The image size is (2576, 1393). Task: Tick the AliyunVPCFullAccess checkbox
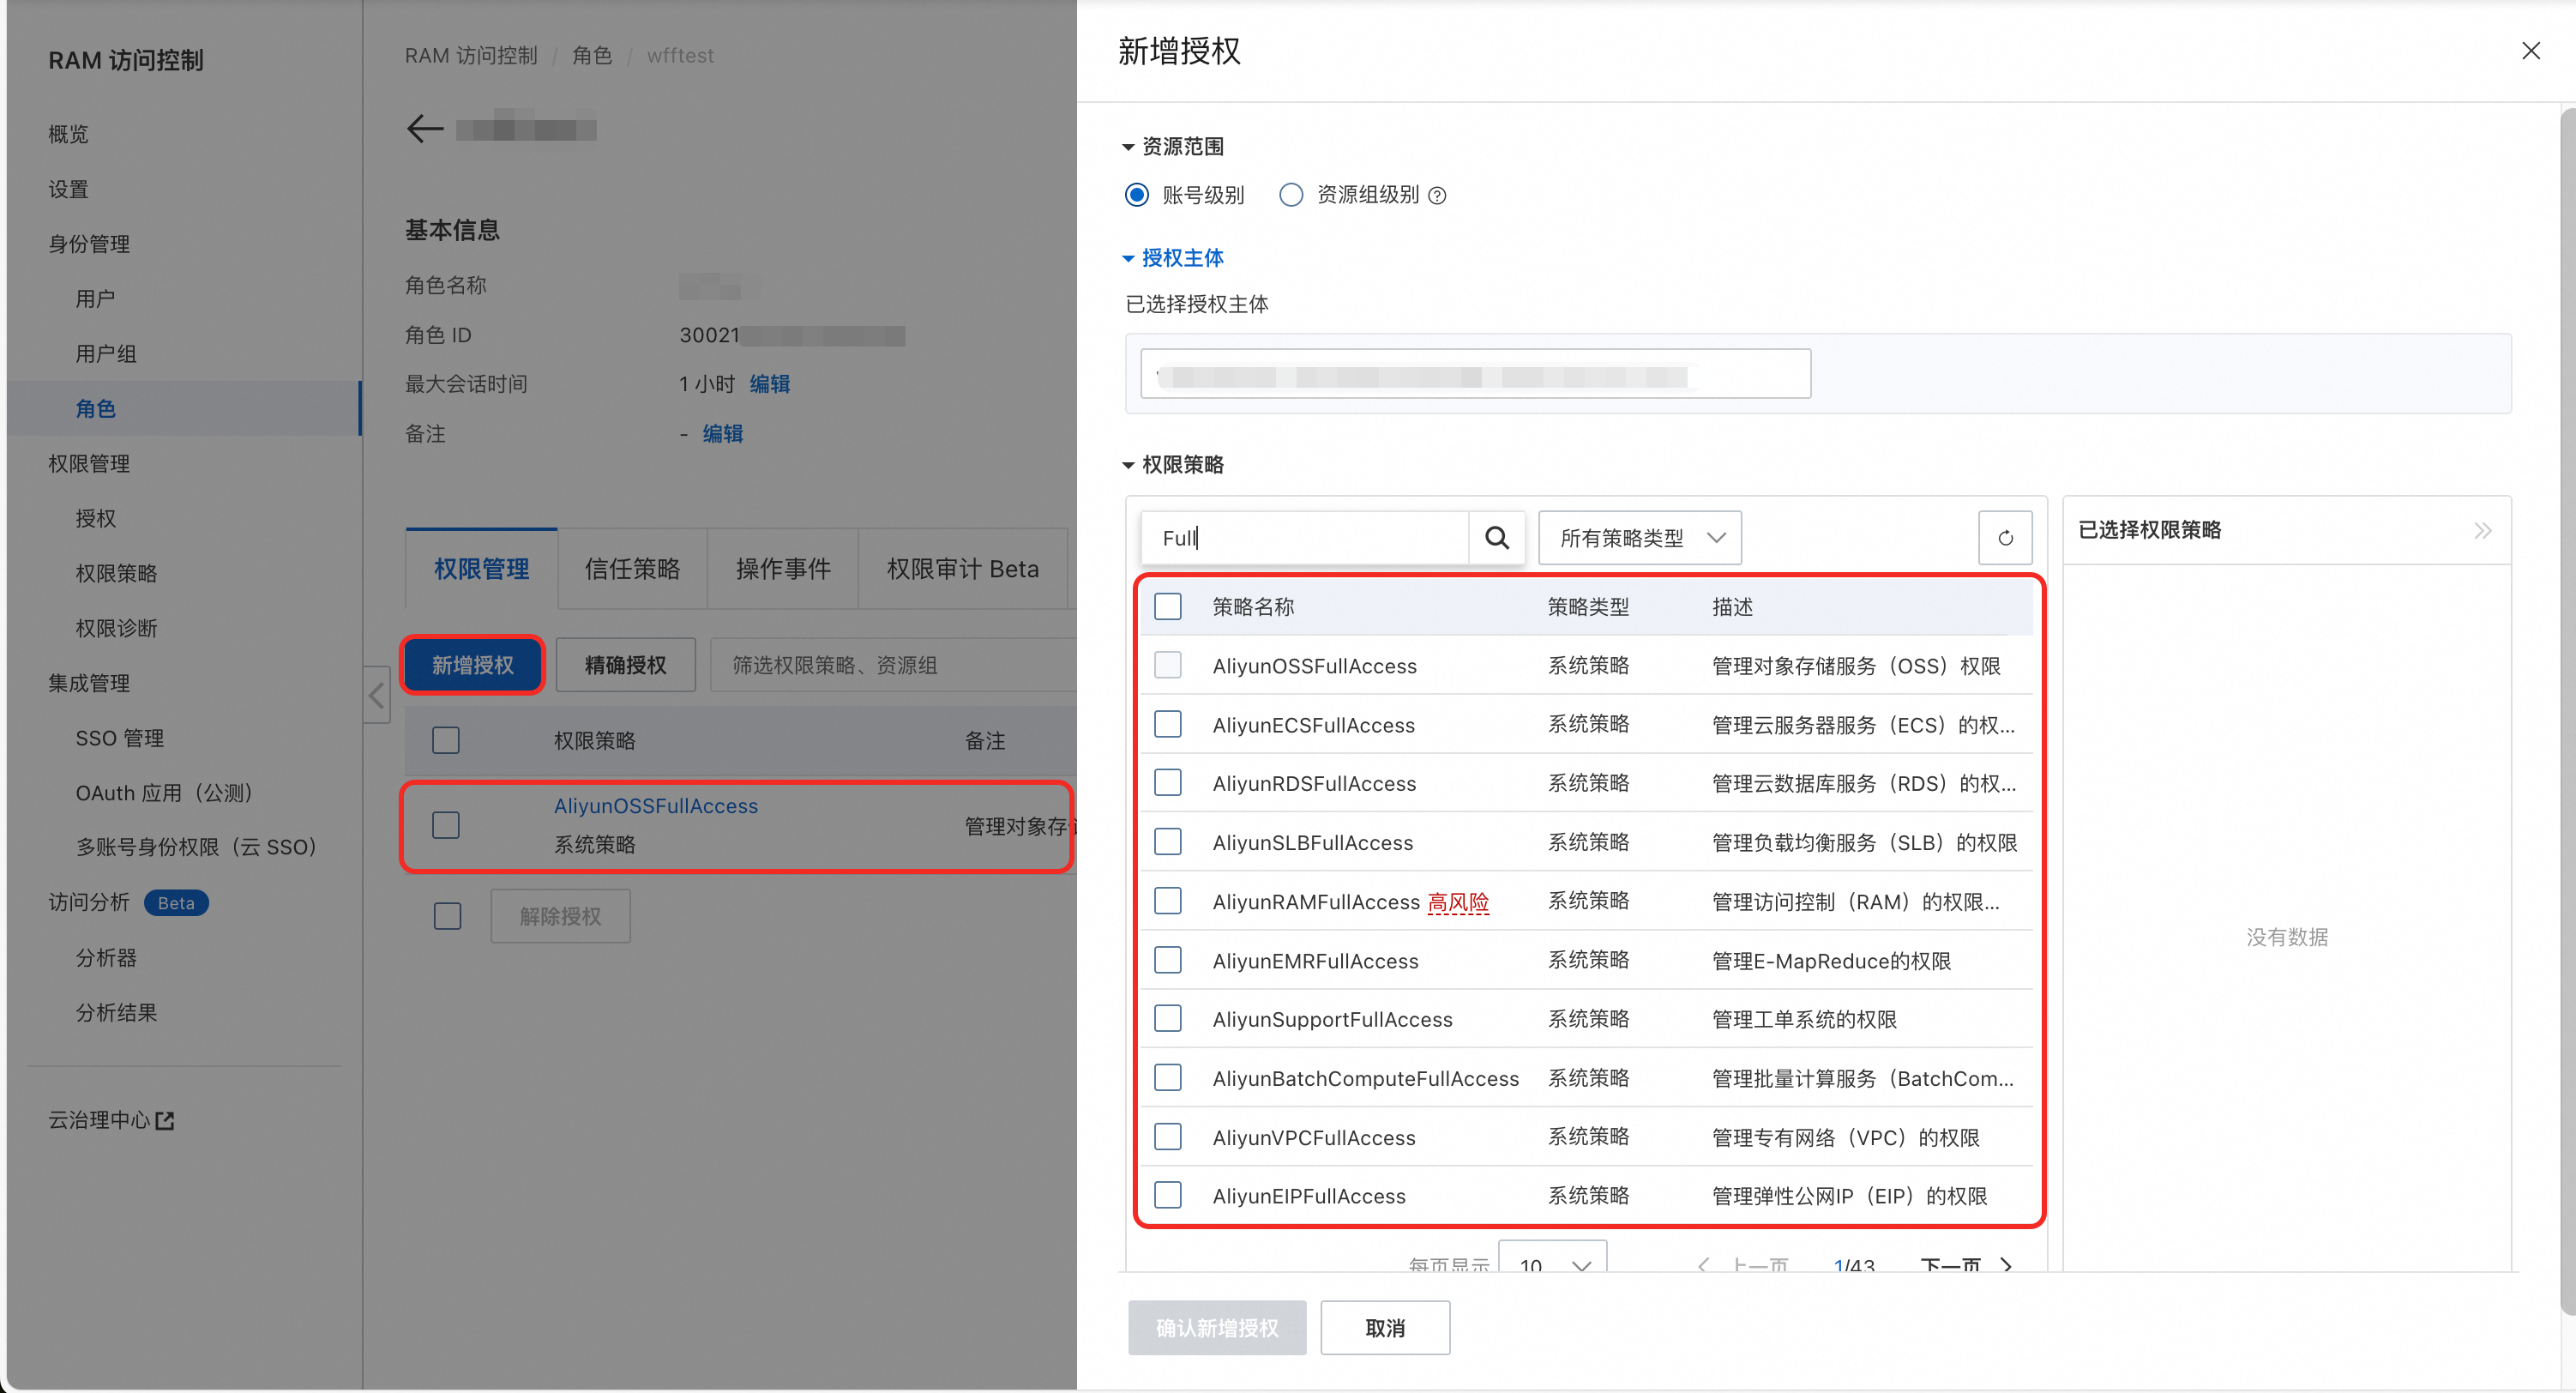1167,1137
